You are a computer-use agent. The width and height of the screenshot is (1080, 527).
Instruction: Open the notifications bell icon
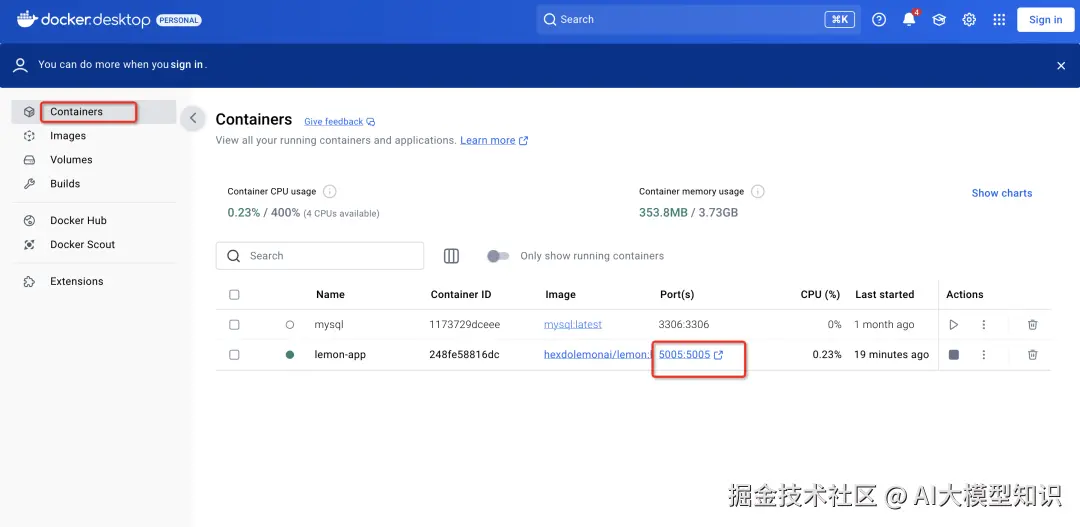tap(909, 19)
